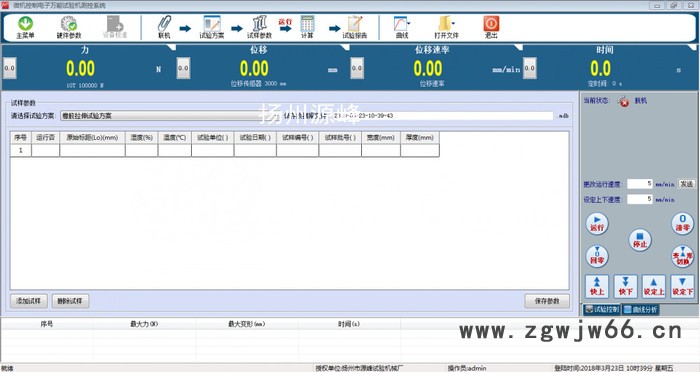Open 试样参数 specimen parameters icon
This screenshot has height=372, width=700.
[259, 27]
